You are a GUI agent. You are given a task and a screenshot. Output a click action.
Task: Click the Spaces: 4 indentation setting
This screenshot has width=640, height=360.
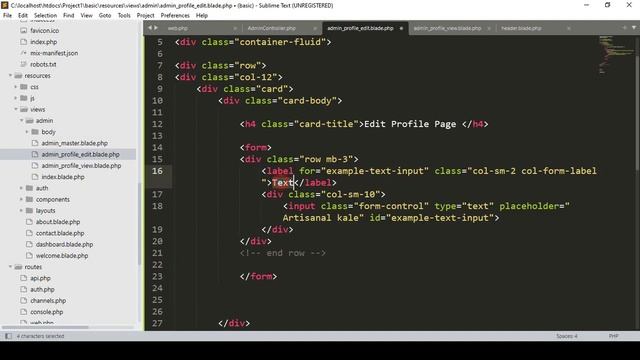[x=567, y=336]
